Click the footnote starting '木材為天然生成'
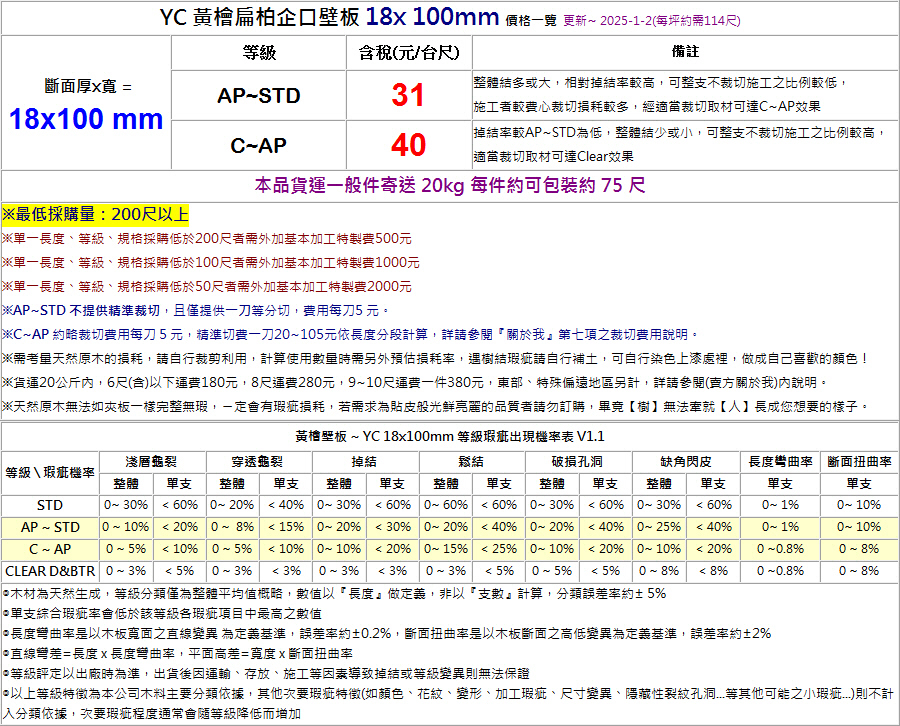Screen dimensions: 900x726 334,594
